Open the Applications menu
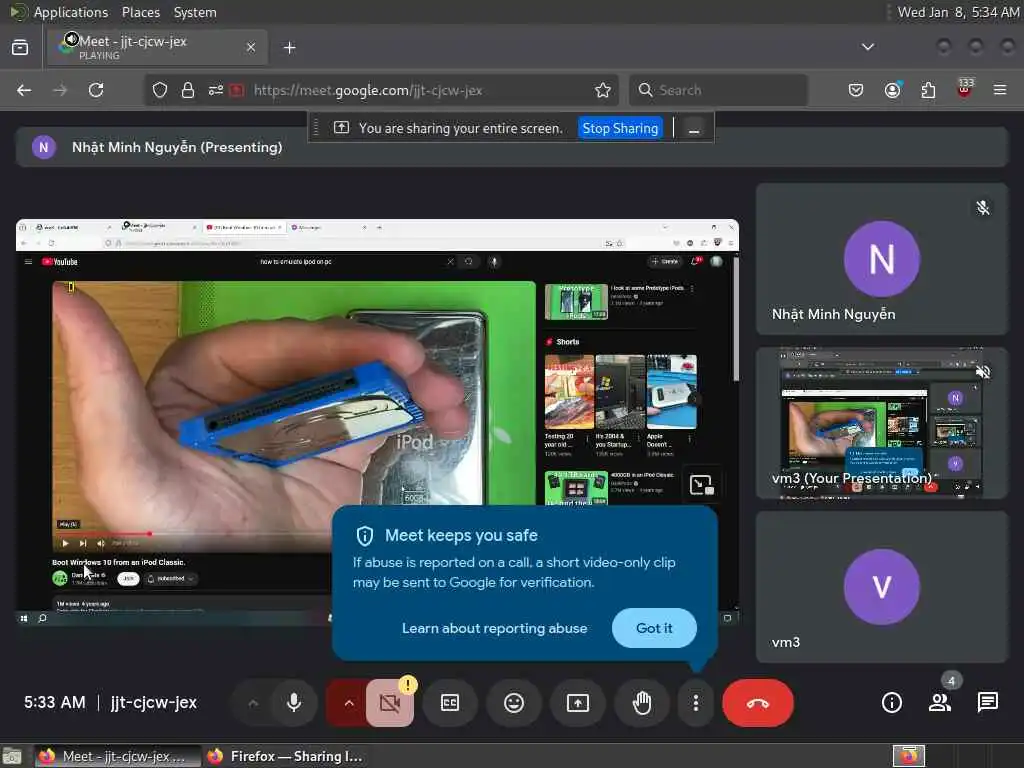The image size is (1024, 768). [71, 12]
